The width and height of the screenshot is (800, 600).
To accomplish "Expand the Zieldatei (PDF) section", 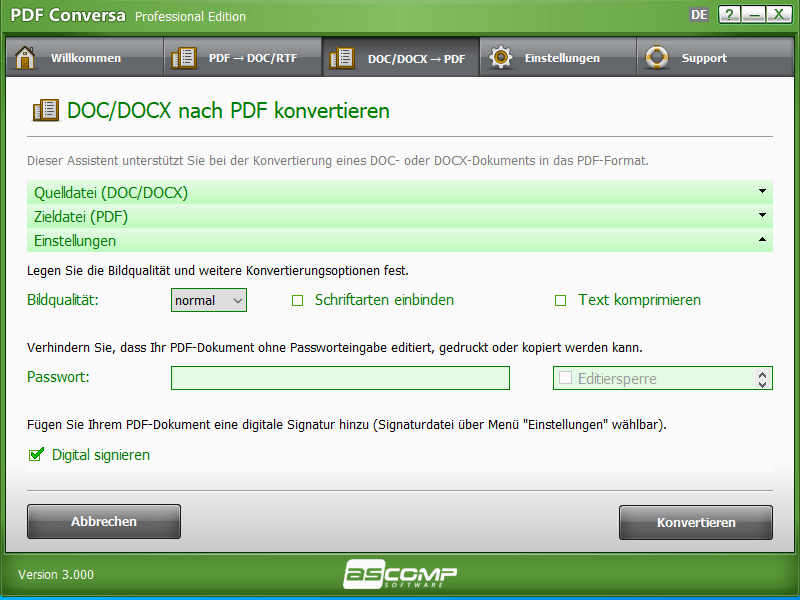I will [400, 216].
